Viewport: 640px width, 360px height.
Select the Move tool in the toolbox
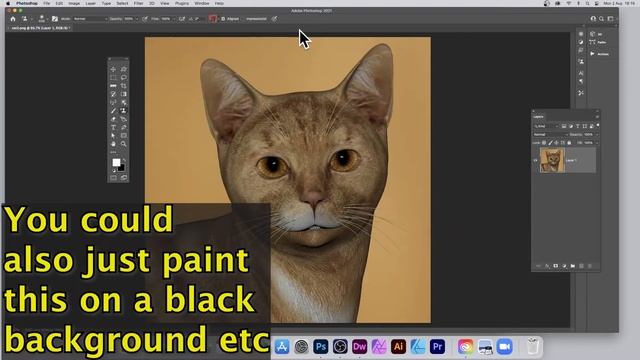tap(113, 69)
